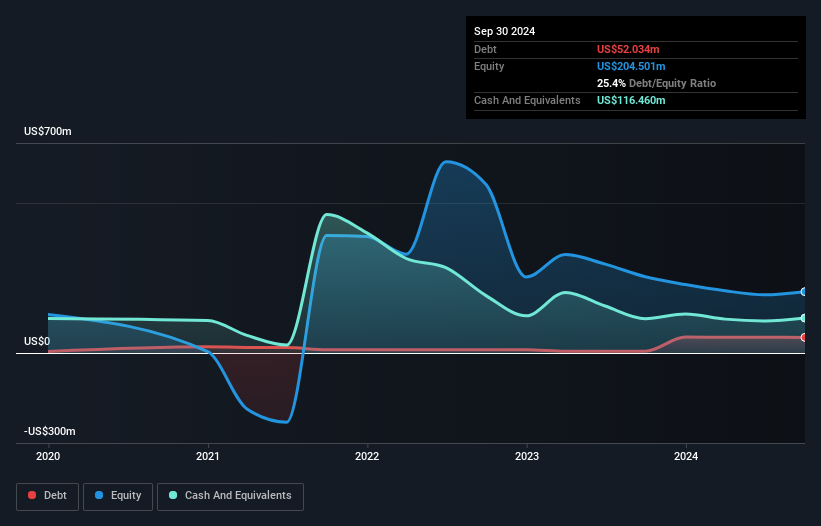Select the teal Cash endpoint marker
The height and width of the screenshot is (526, 821).
803,318
